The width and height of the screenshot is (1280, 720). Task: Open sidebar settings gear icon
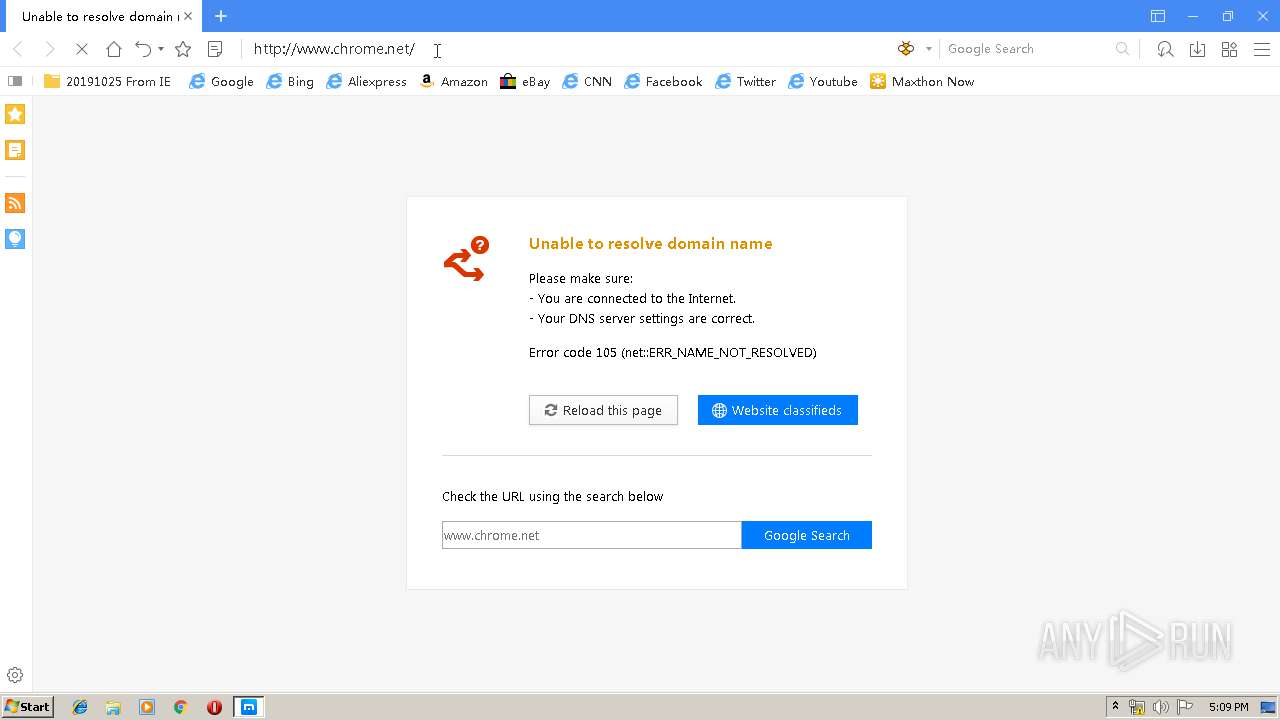pos(15,676)
